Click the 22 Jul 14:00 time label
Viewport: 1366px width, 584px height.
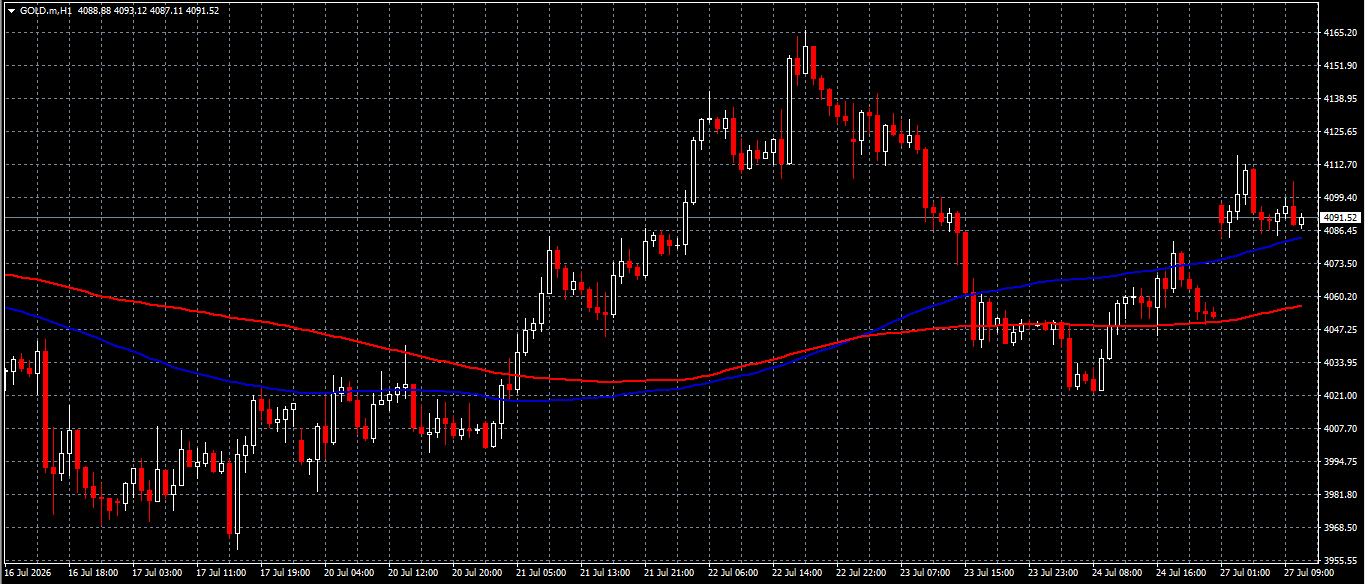click(797, 574)
